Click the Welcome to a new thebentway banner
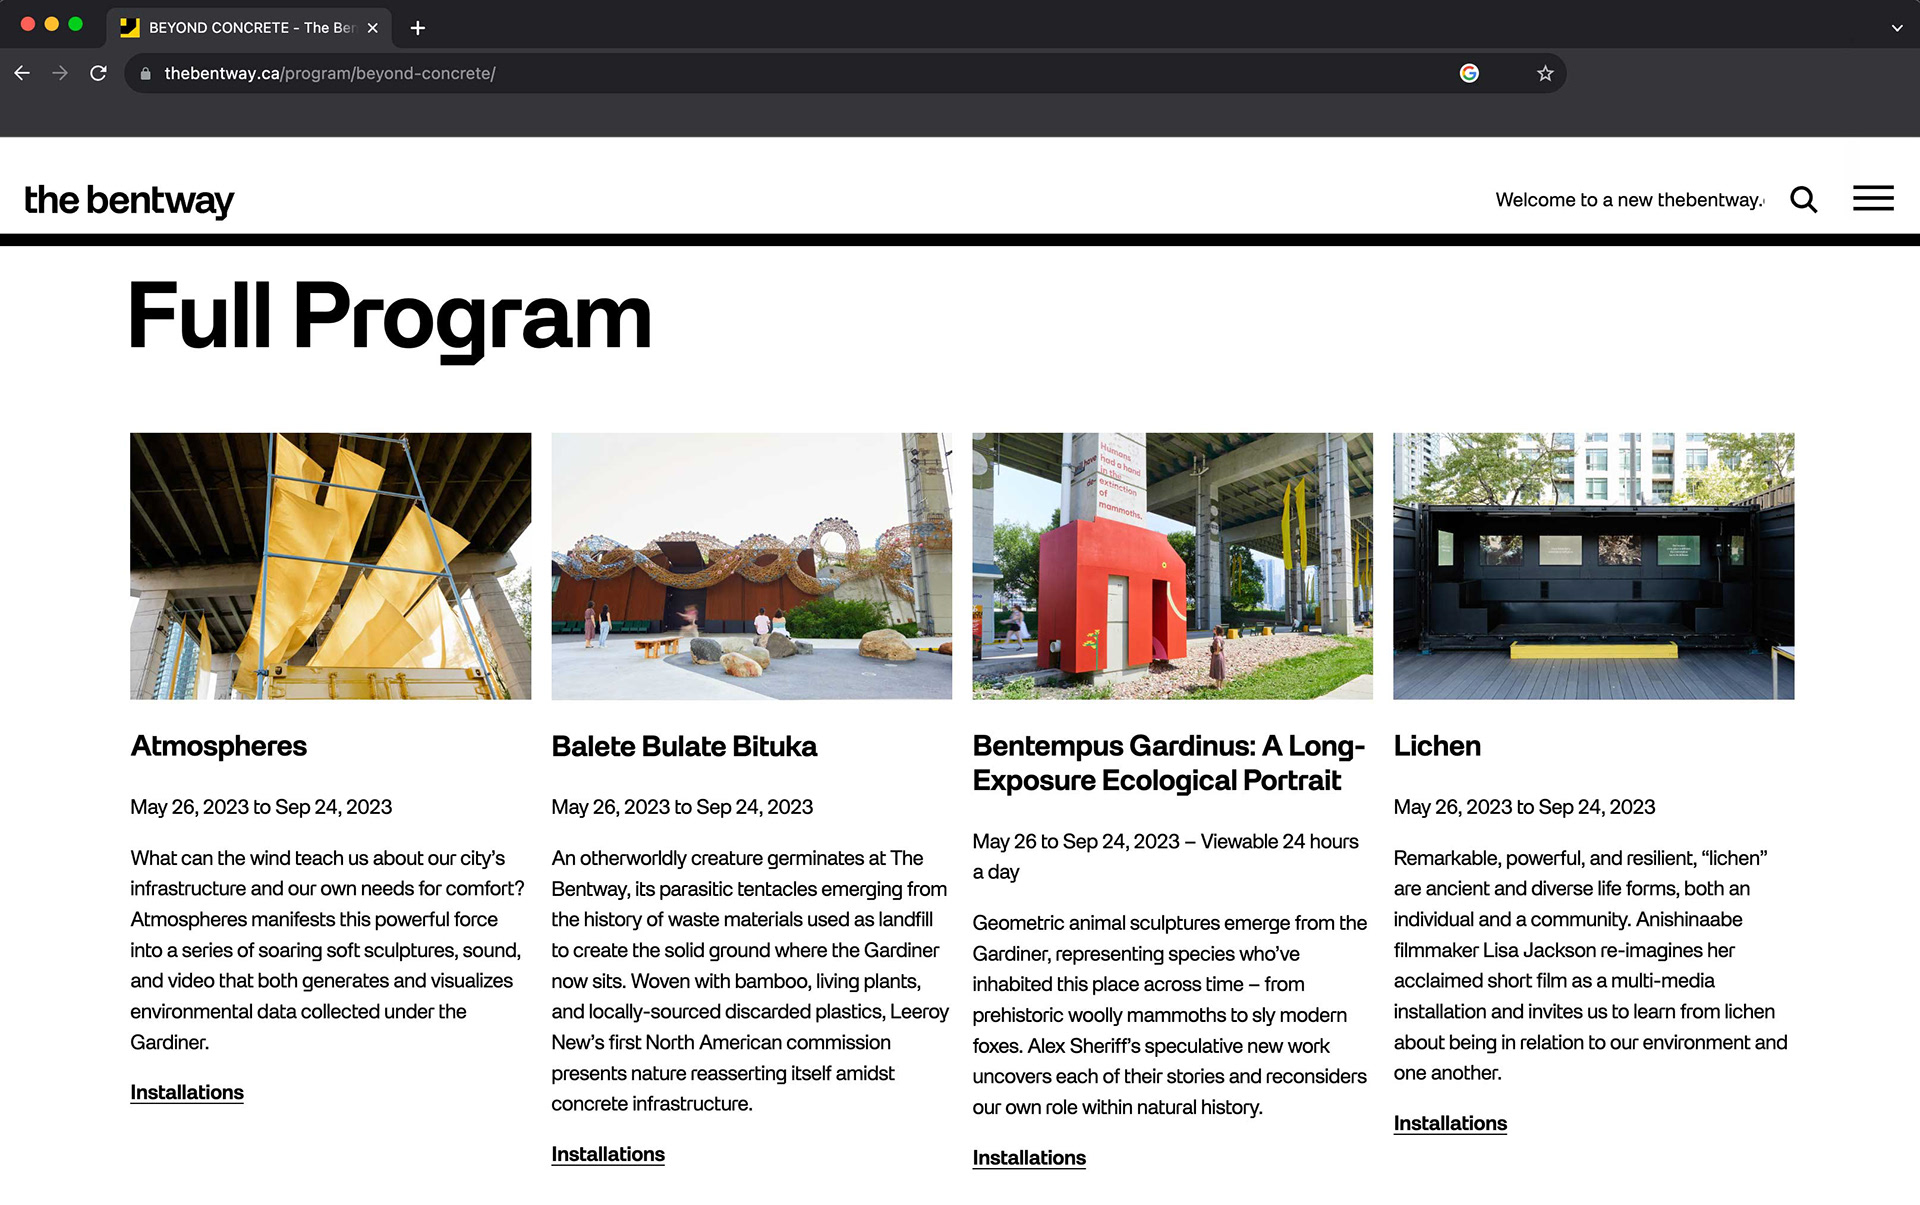The height and width of the screenshot is (1205, 1920). click(1630, 200)
